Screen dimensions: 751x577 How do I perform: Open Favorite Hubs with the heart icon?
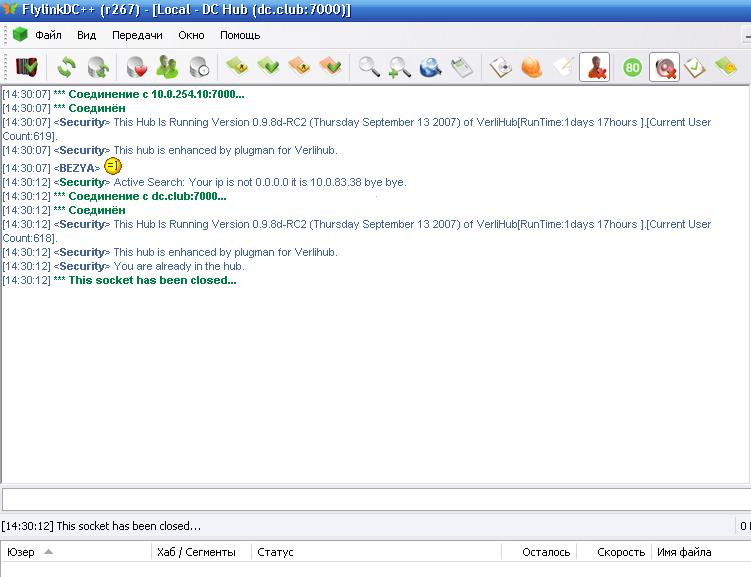click(x=137, y=67)
